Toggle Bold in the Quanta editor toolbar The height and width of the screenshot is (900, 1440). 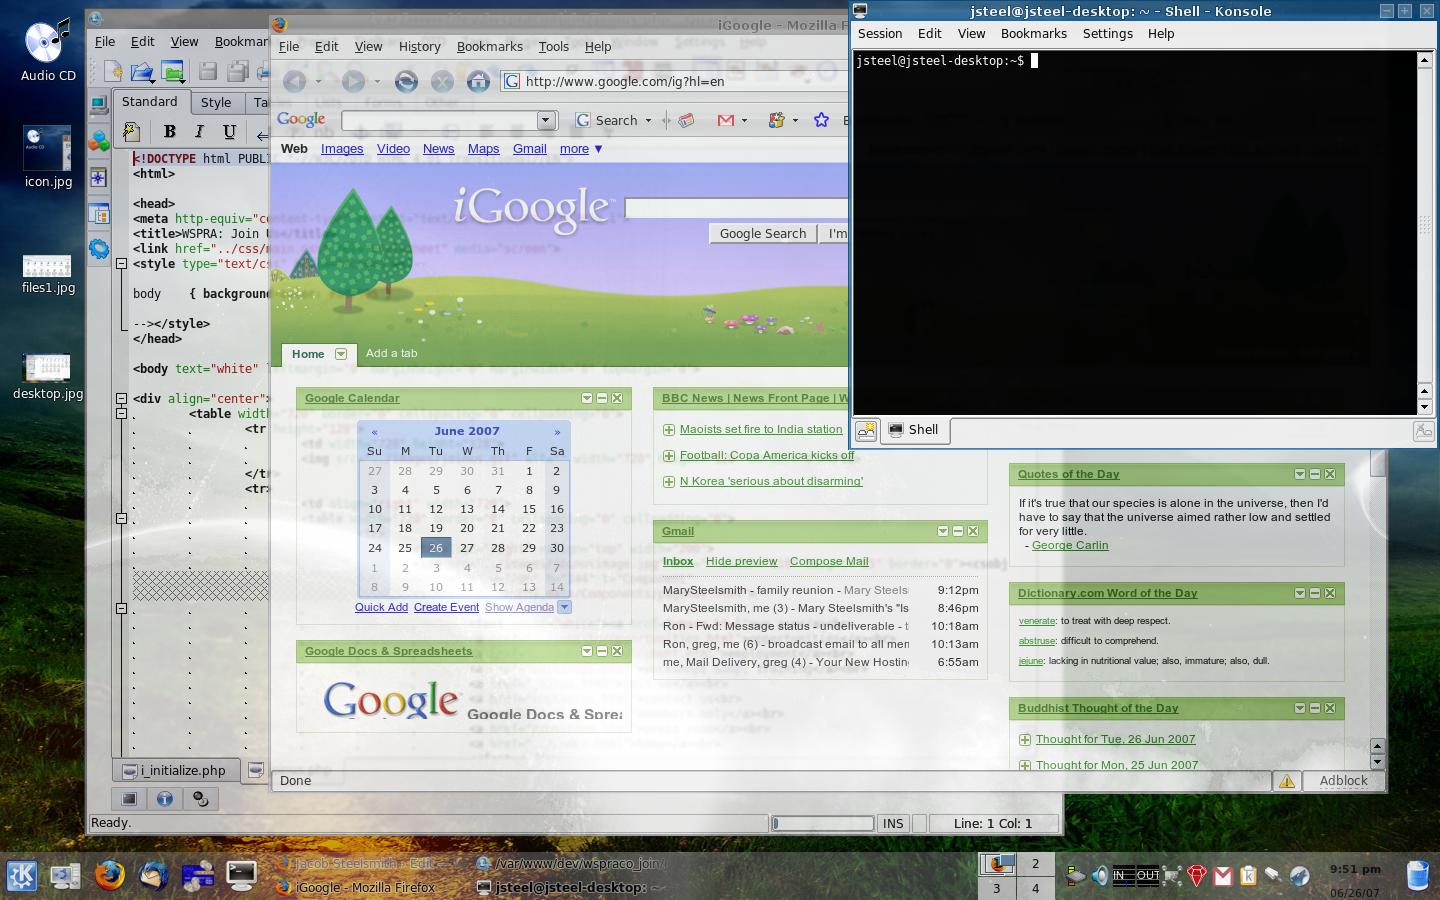[169, 131]
